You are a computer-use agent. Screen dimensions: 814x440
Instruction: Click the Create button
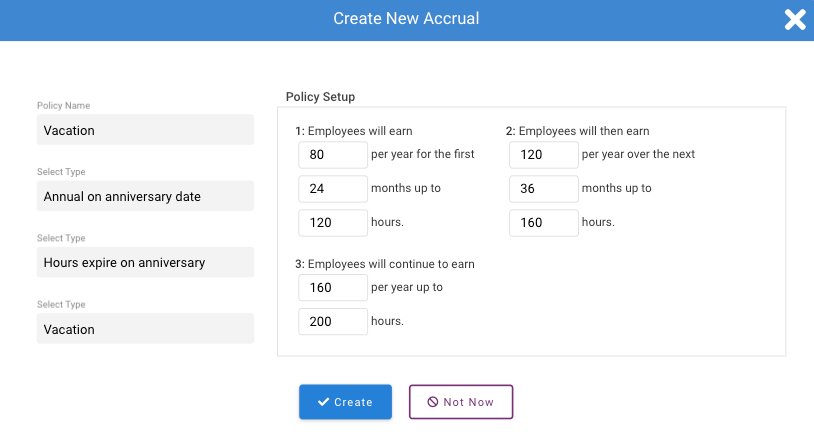click(345, 402)
